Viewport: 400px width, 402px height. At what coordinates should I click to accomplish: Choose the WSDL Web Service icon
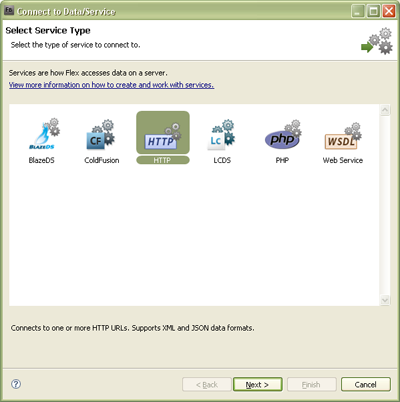click(x=343, y=136)
